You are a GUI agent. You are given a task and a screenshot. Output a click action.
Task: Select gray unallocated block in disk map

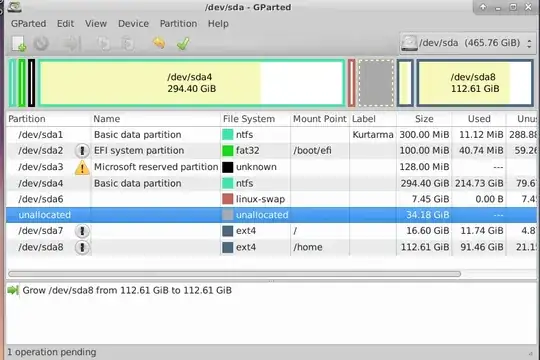376,83
